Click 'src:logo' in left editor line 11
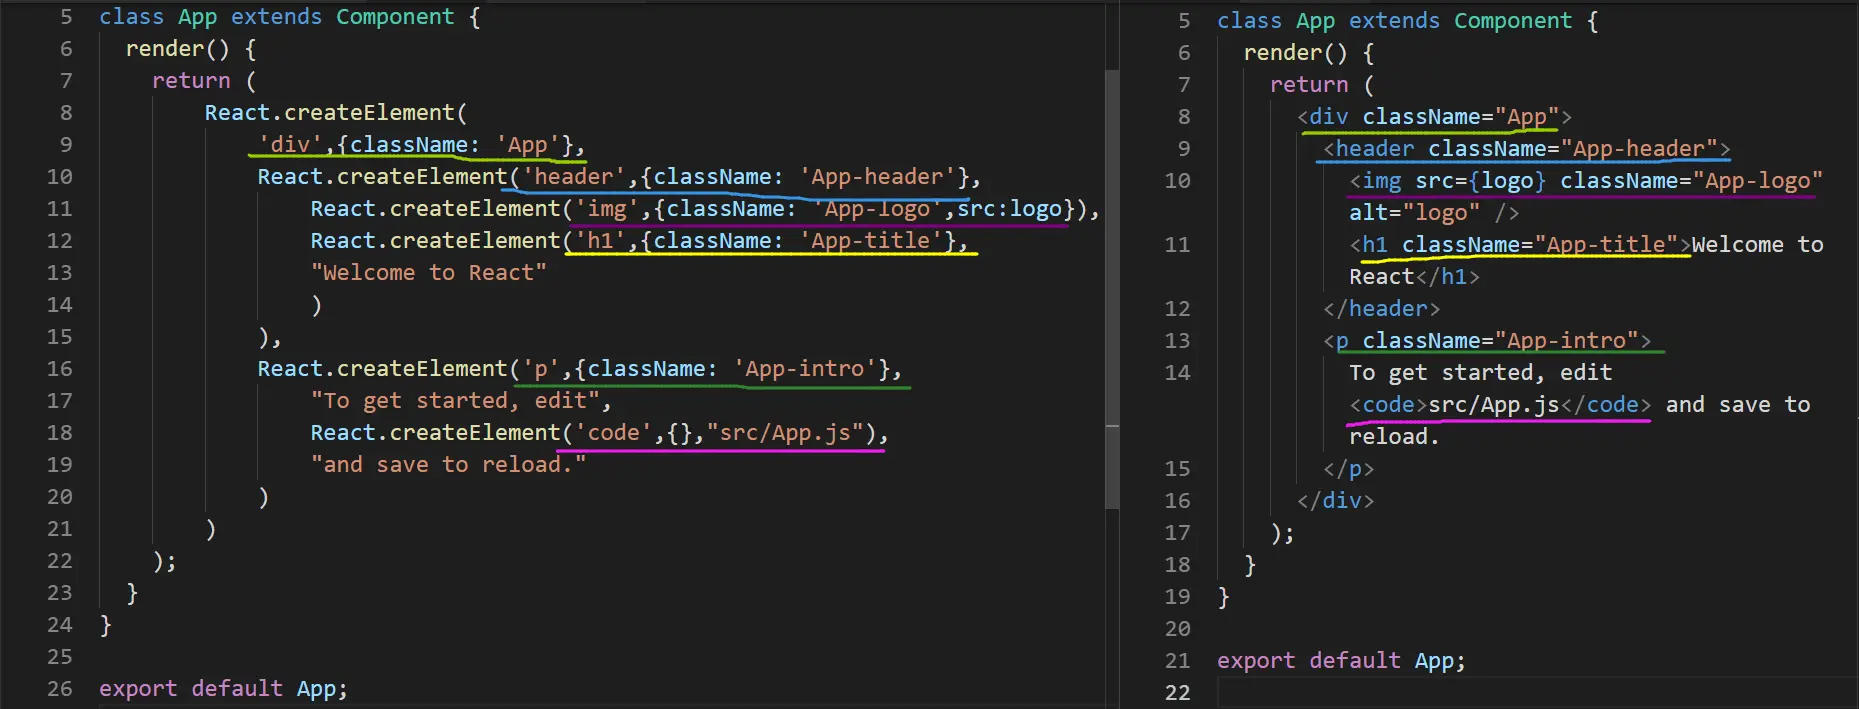1859x709 pixels. point(1010,209)
